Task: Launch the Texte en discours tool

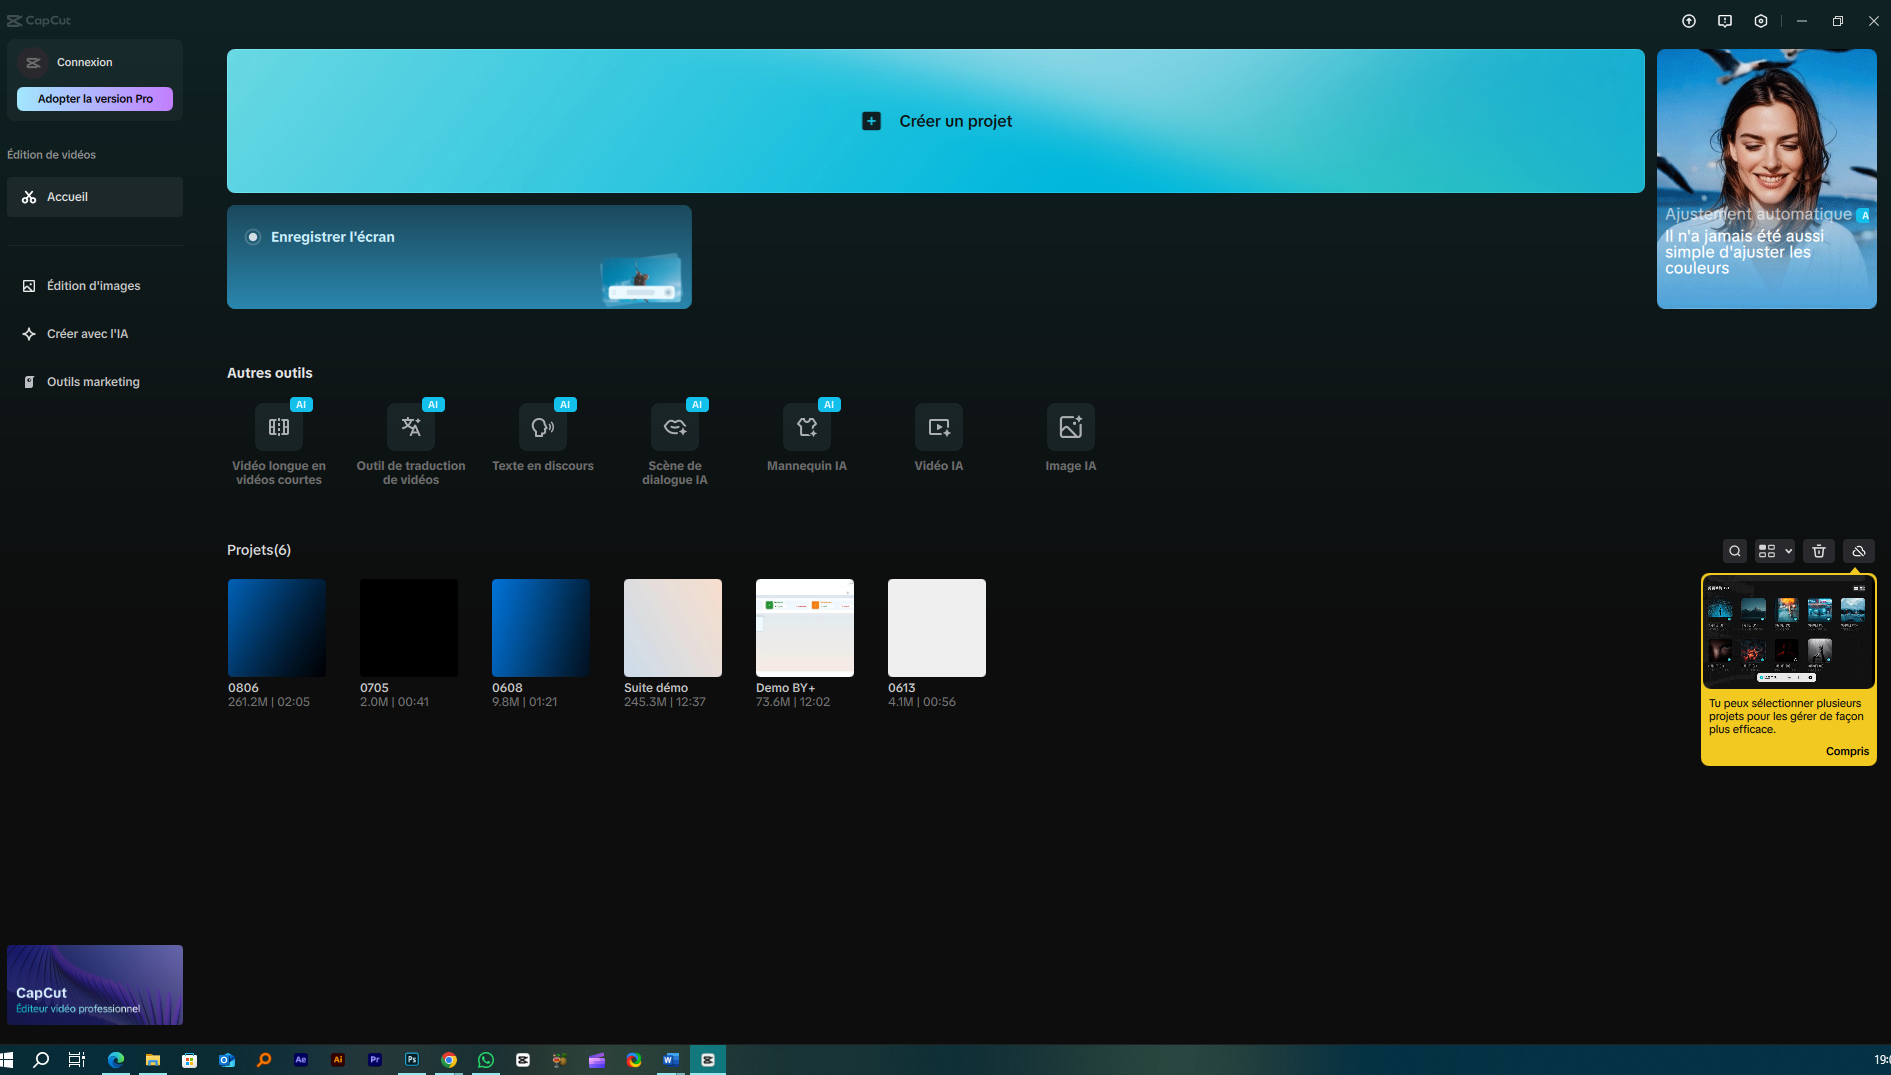Action: pos(543,437)
